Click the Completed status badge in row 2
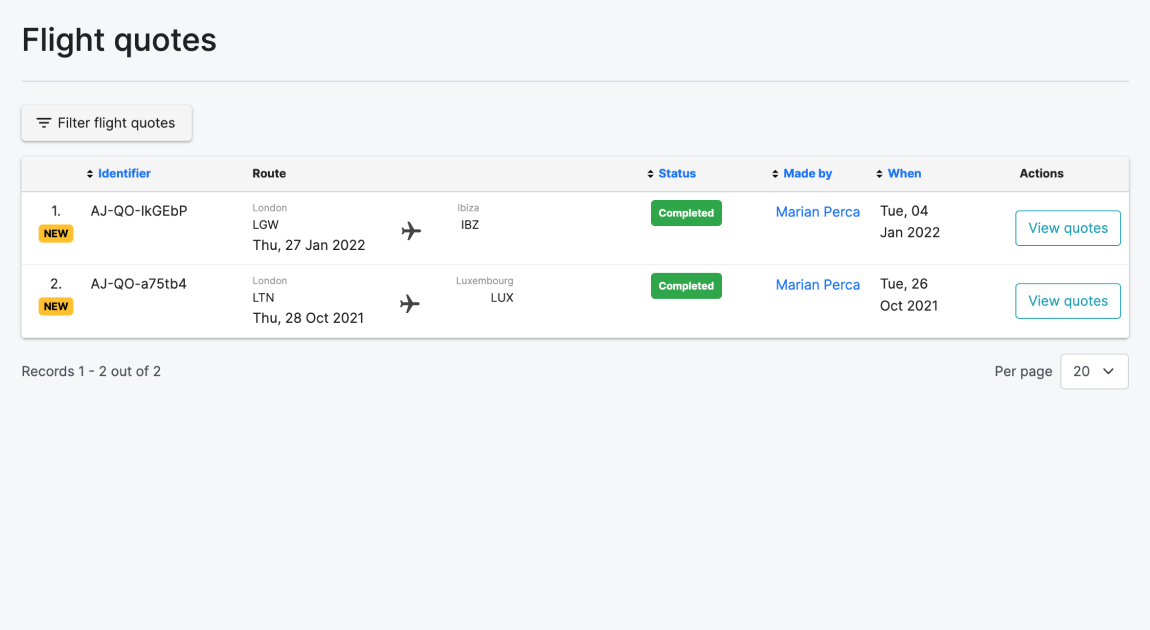Image resolution: width=1150 pixels, height=630 pixels. pos(686,286)
